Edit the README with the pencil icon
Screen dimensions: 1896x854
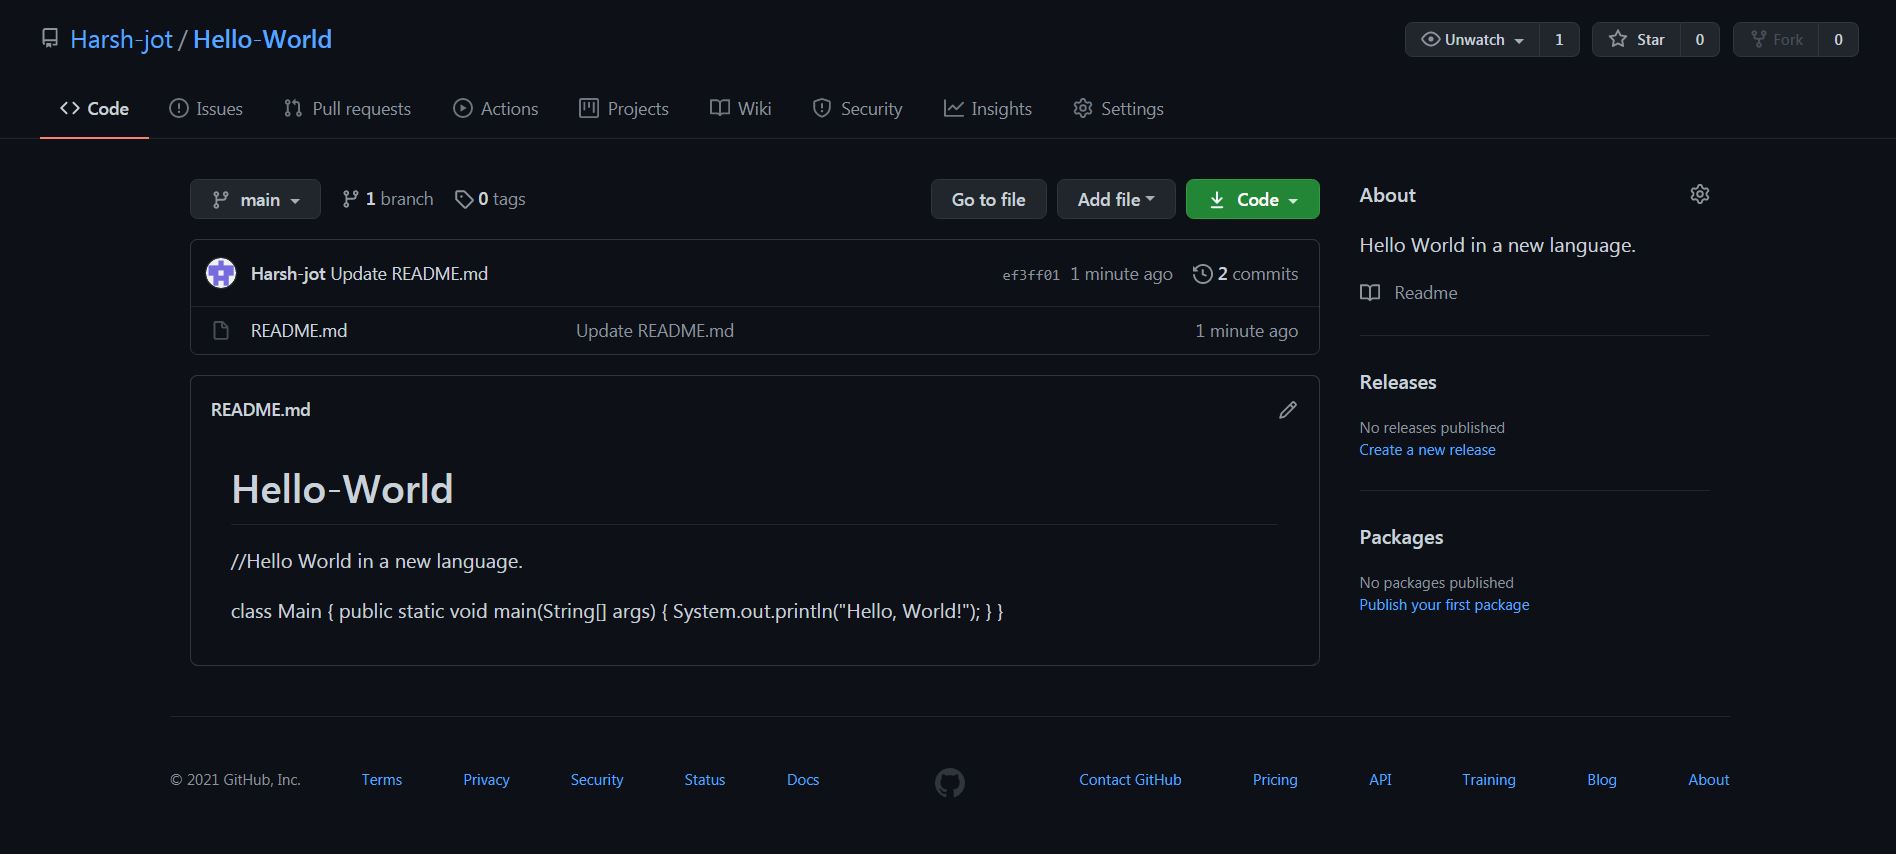tap(1288, 410)
